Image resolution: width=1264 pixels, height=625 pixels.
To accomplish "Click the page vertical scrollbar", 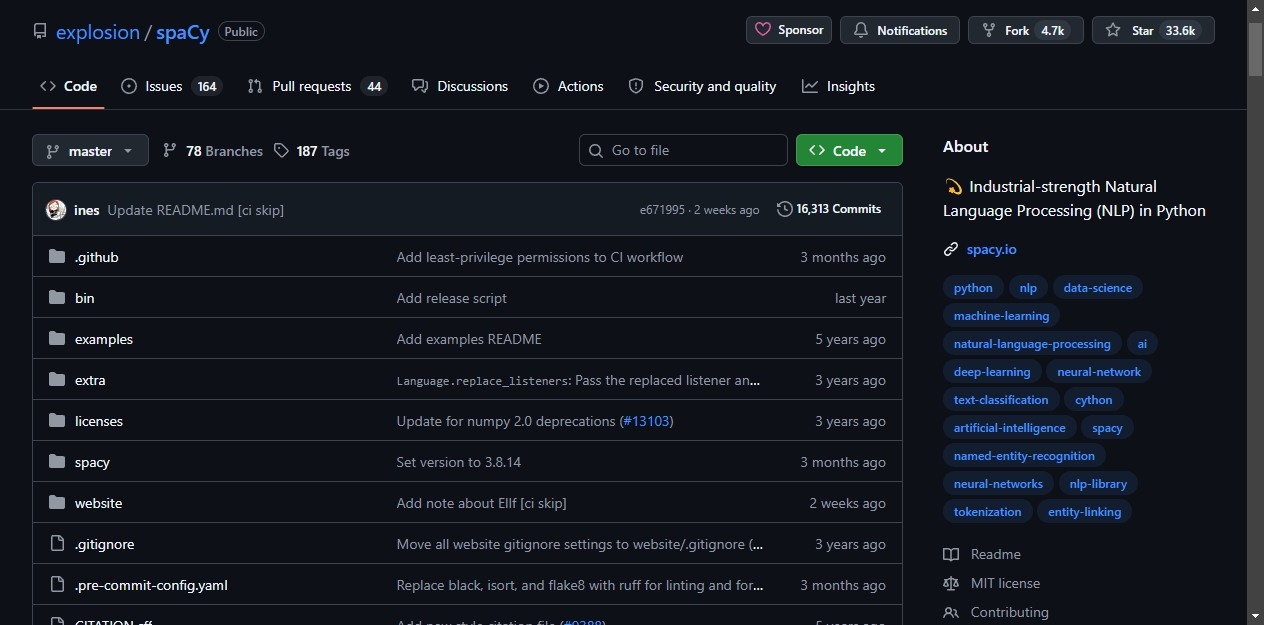I will pyautogui.click(x=1255, y=312).
